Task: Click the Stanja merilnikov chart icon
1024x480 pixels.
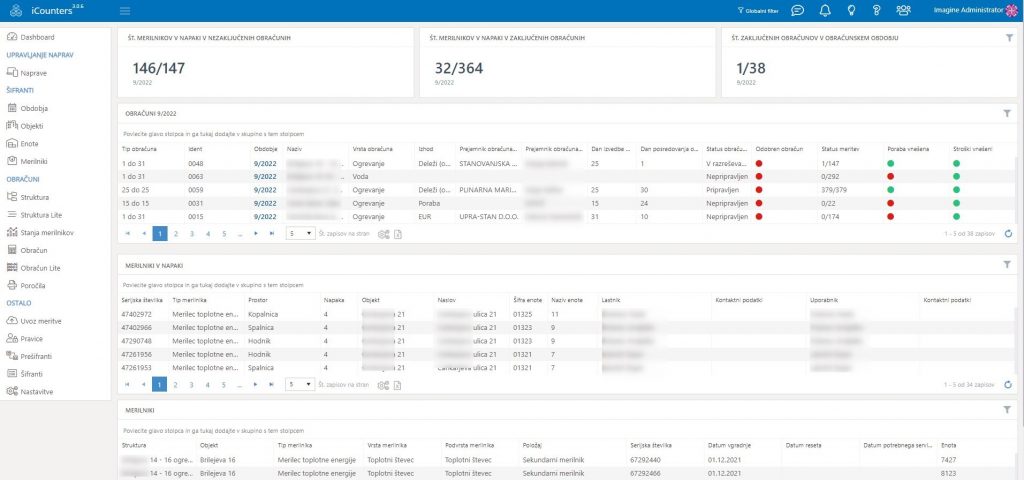Action: tap(12, 232)
